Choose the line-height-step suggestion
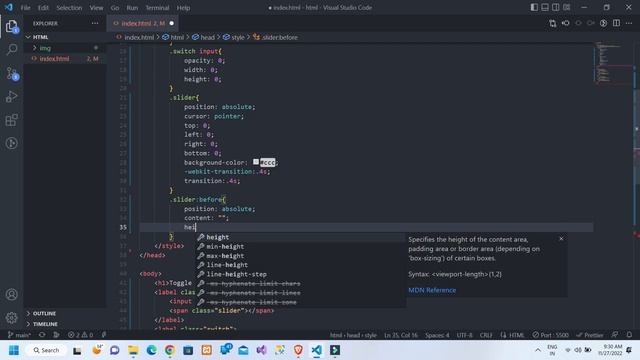The height and width of the screenshot is (360, 640). tap(301, 274)
